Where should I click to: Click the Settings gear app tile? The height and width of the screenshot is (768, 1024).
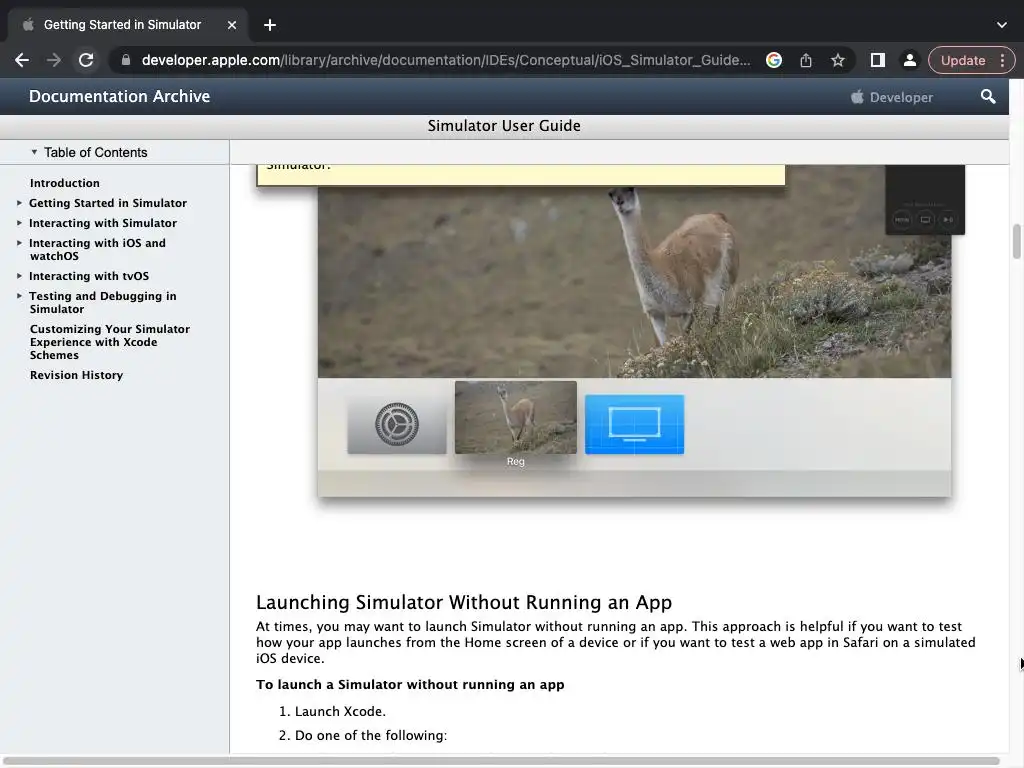(x=396, y=424)
